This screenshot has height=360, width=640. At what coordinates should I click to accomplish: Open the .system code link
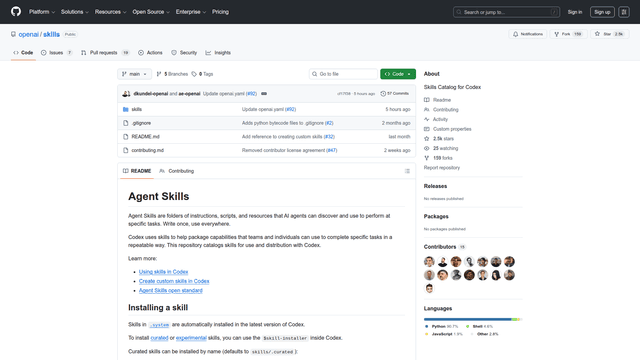[x=159, y=325]
